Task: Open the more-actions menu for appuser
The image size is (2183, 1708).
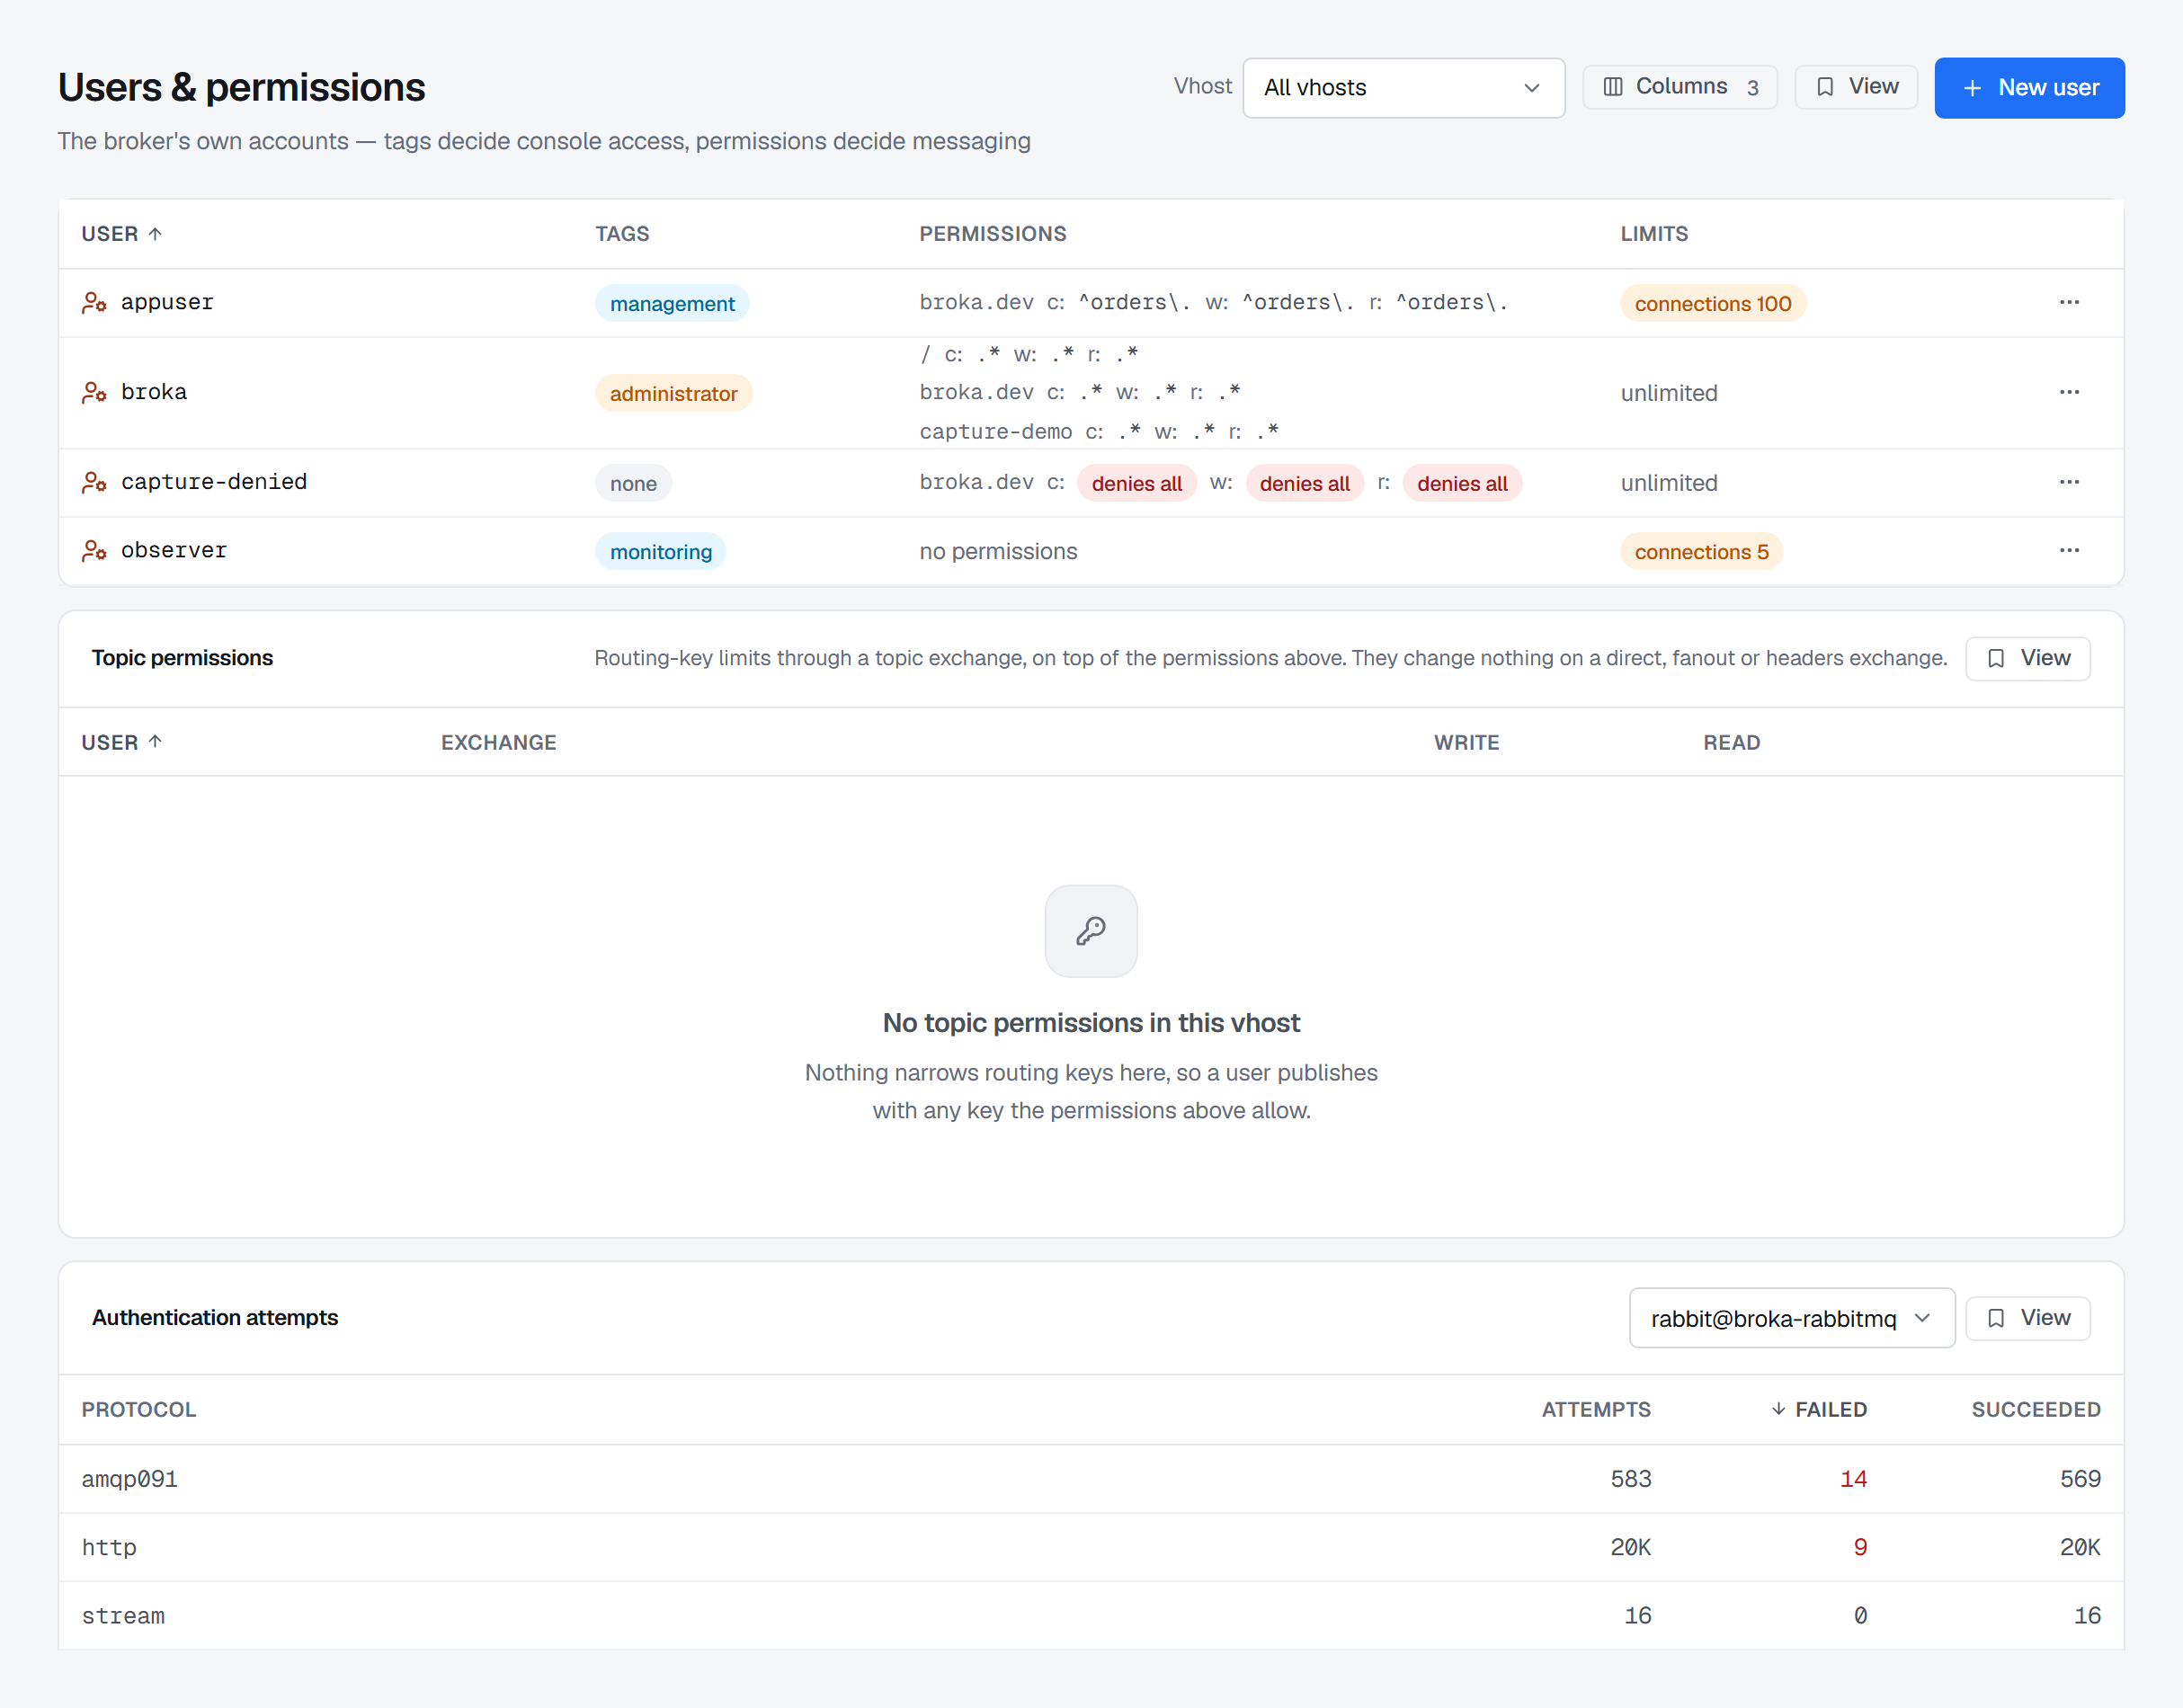Action: 2069,302
